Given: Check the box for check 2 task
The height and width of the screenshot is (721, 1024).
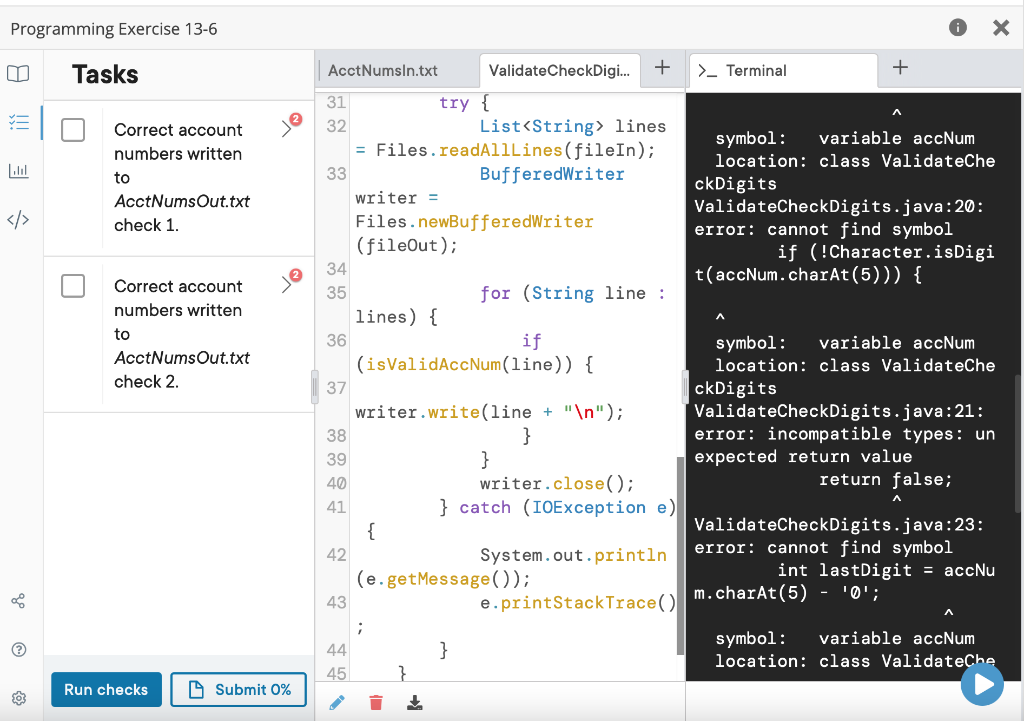Looking at the screenshot, I should click(73, 286).
